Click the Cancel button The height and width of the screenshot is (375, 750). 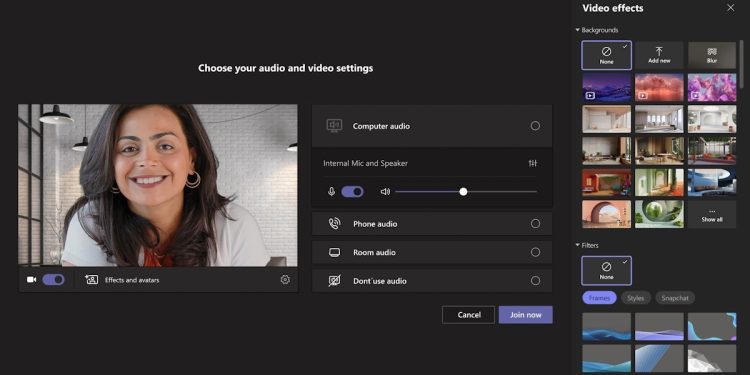tap(469, 315)
